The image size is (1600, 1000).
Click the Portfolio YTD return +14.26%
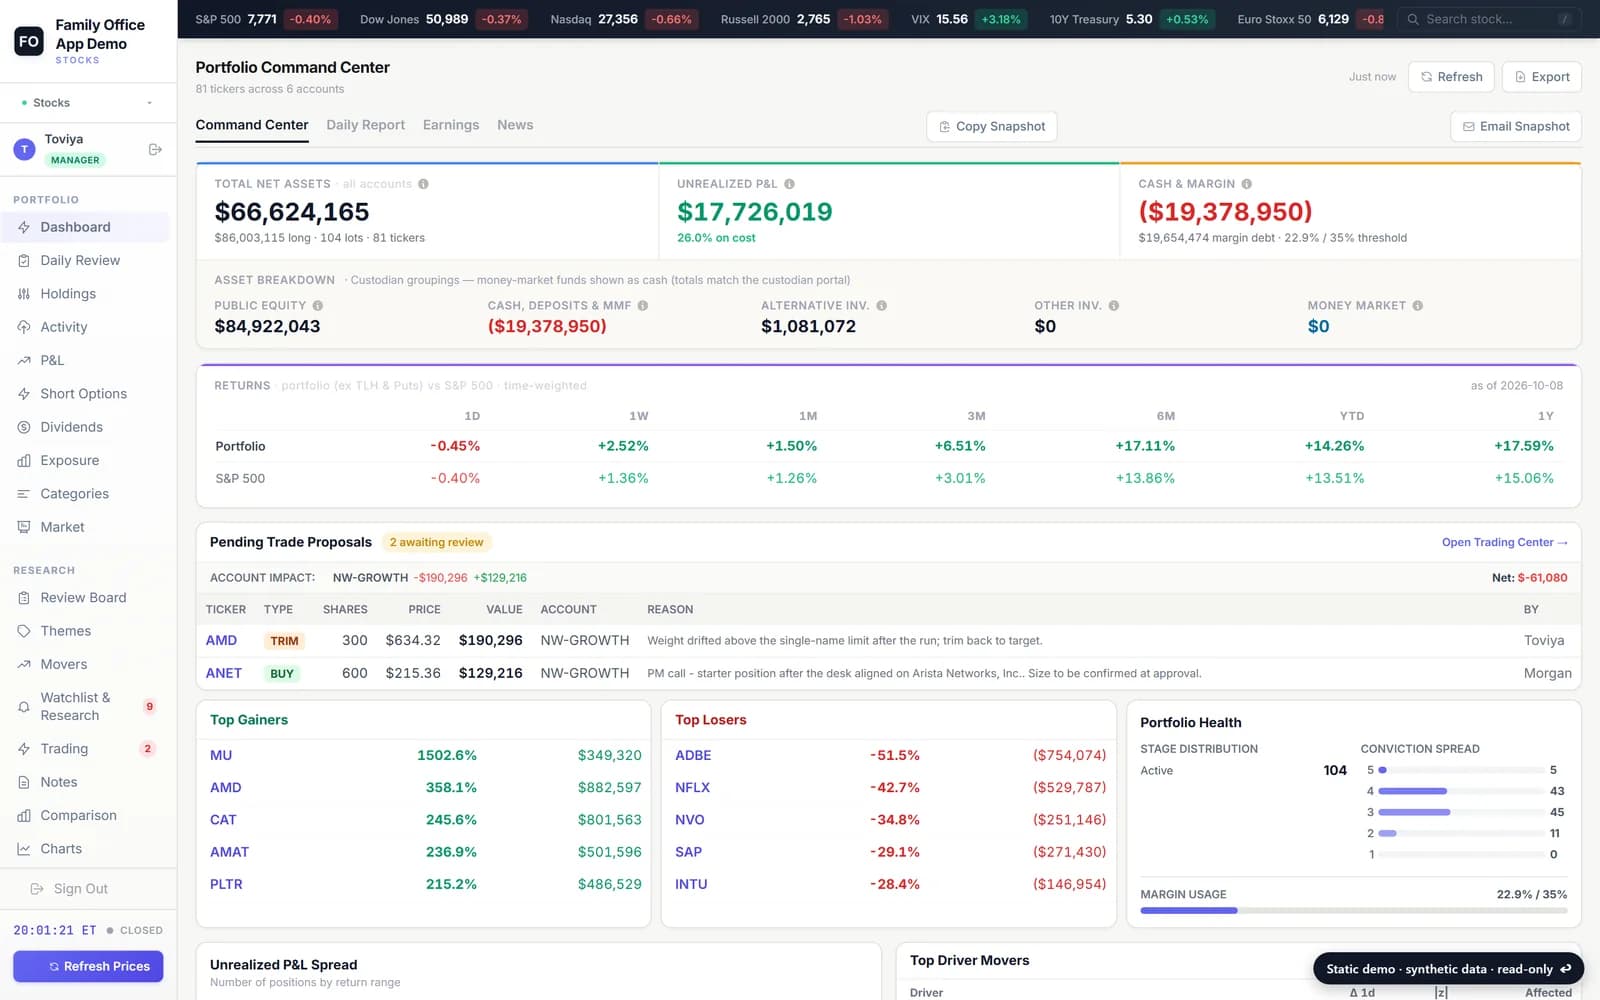click(1334, 446)
